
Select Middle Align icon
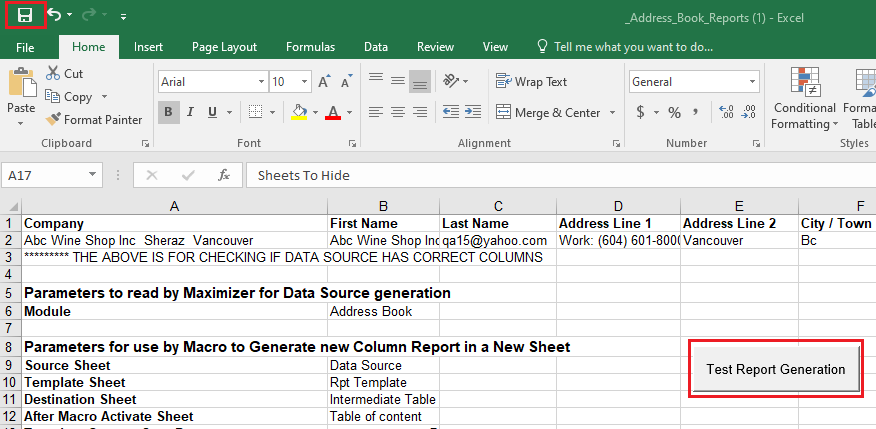398,81
